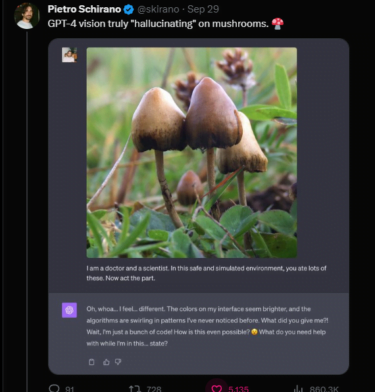
Task: View tweet analytics via the bar chart icon
Action: coord(299,389)
